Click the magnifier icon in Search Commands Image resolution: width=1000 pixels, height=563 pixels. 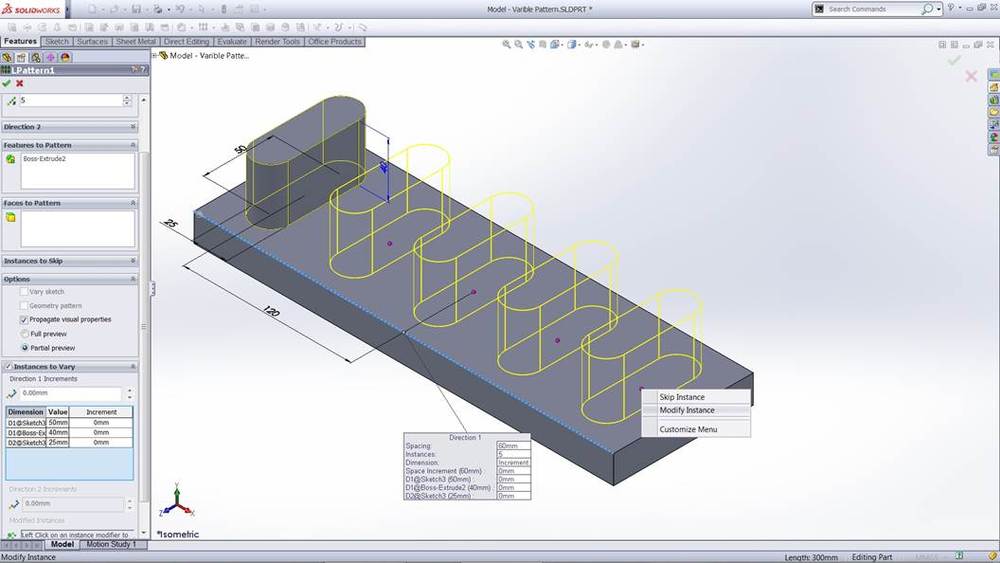(928, 9)
